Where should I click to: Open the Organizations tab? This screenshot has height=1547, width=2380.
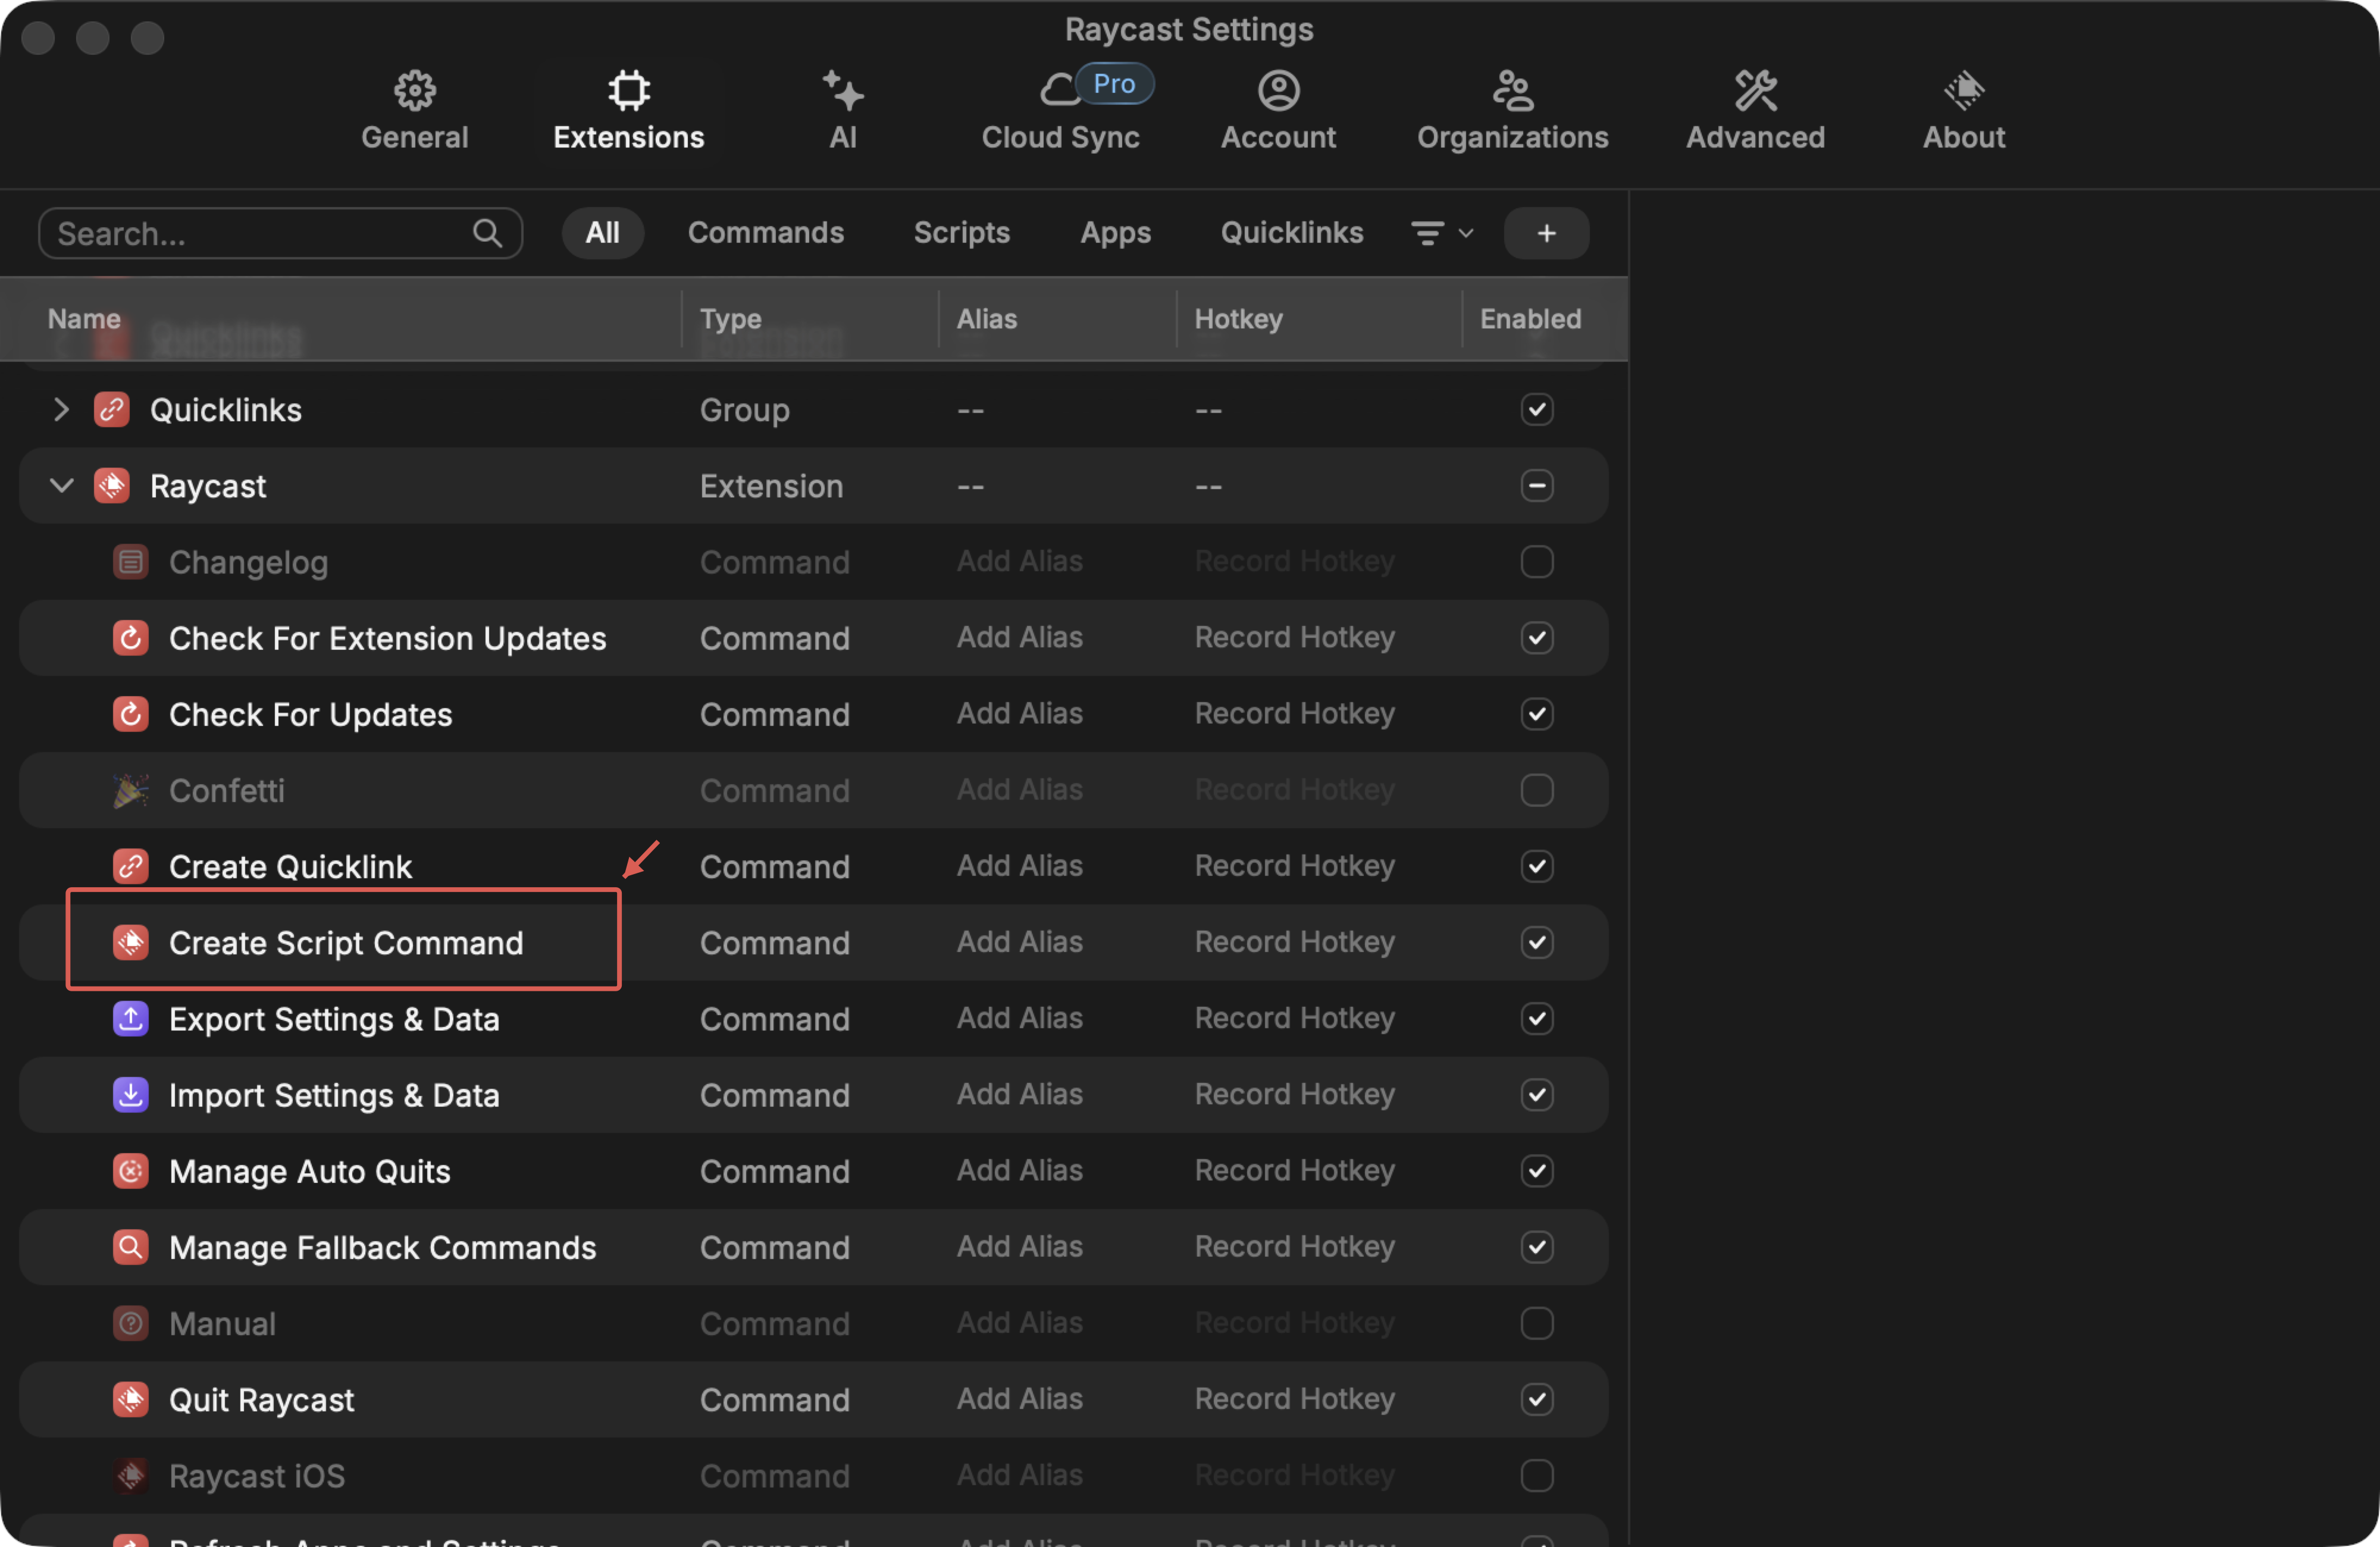point(1512,111)
